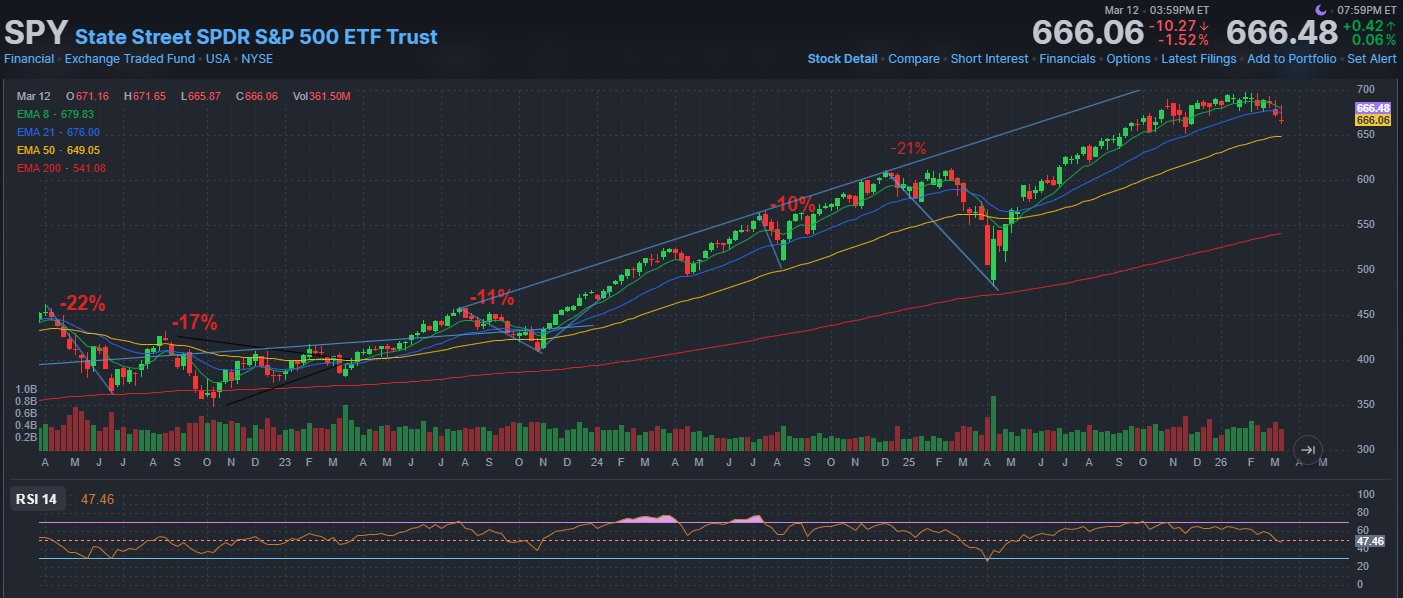Select the EMA 21 legend entry

click(x=58, y=132)
